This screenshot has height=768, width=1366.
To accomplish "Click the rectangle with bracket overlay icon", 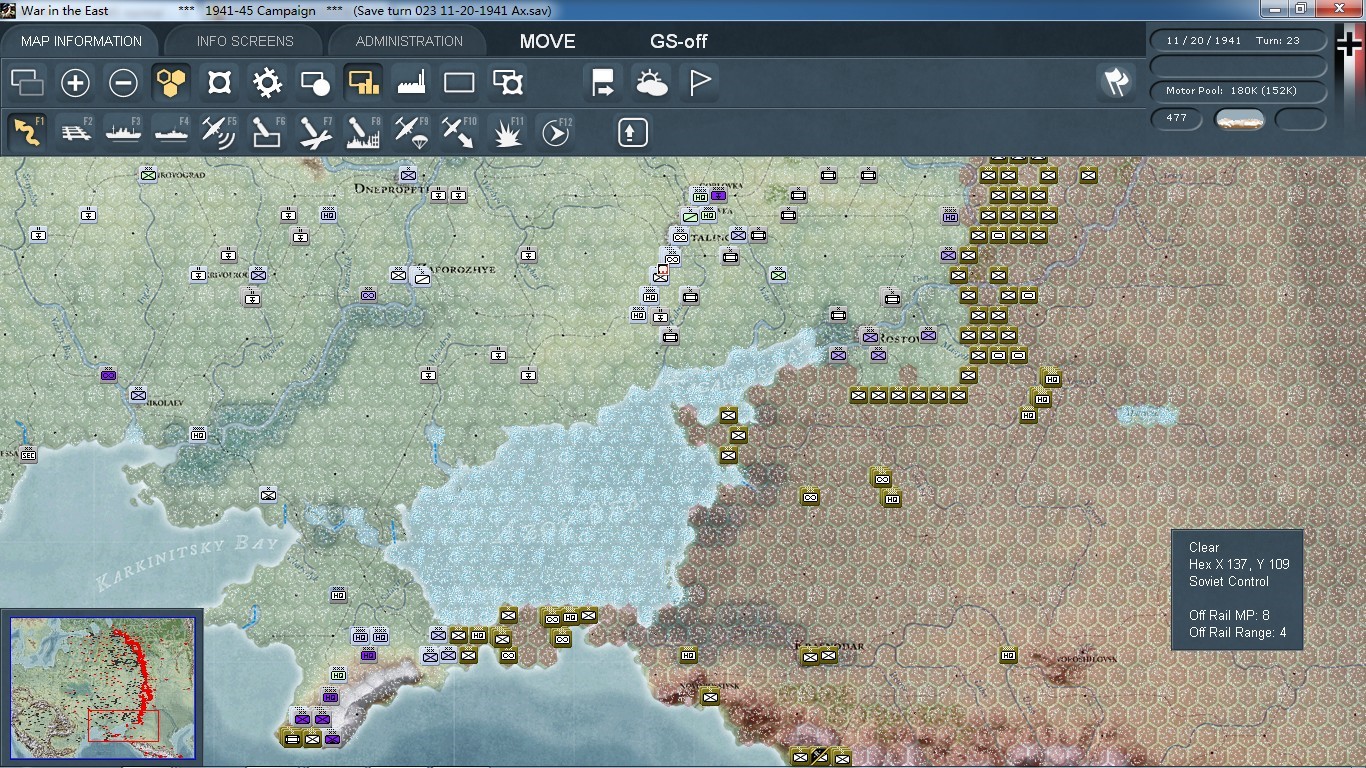I will (x=507, y=82).
